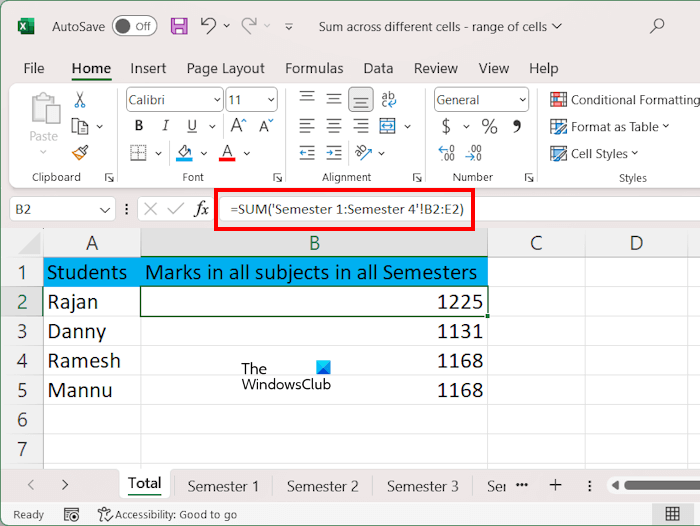700x526 pixels.
Task: Click the formula bar input
Action: pyautogui.click(x=459, y=209)
